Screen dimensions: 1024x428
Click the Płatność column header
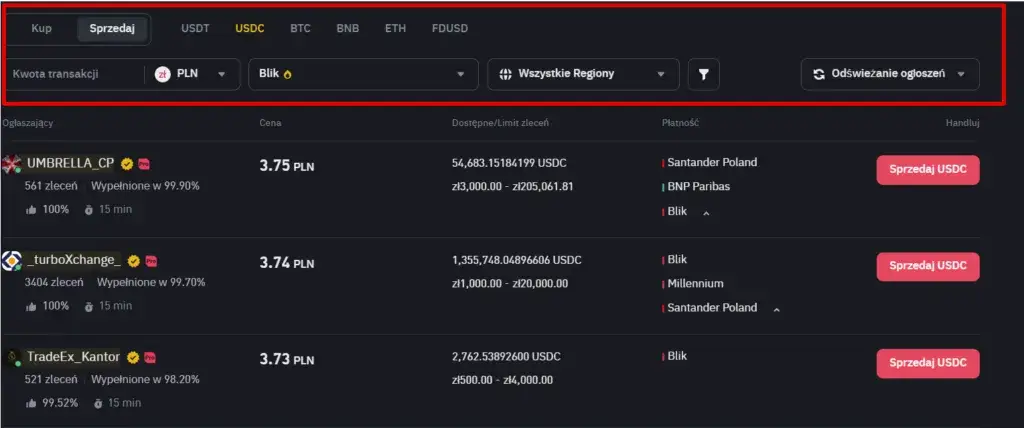tap(680, 123)
